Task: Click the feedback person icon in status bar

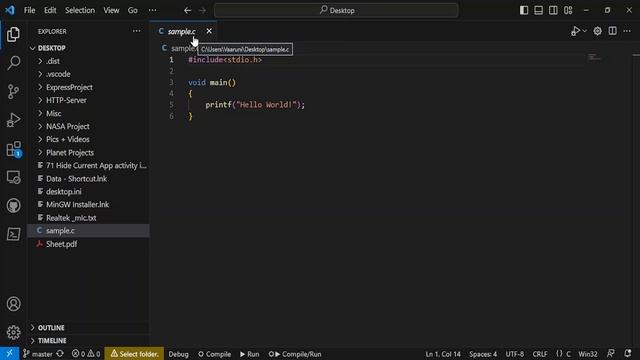Action: (611, 353)
